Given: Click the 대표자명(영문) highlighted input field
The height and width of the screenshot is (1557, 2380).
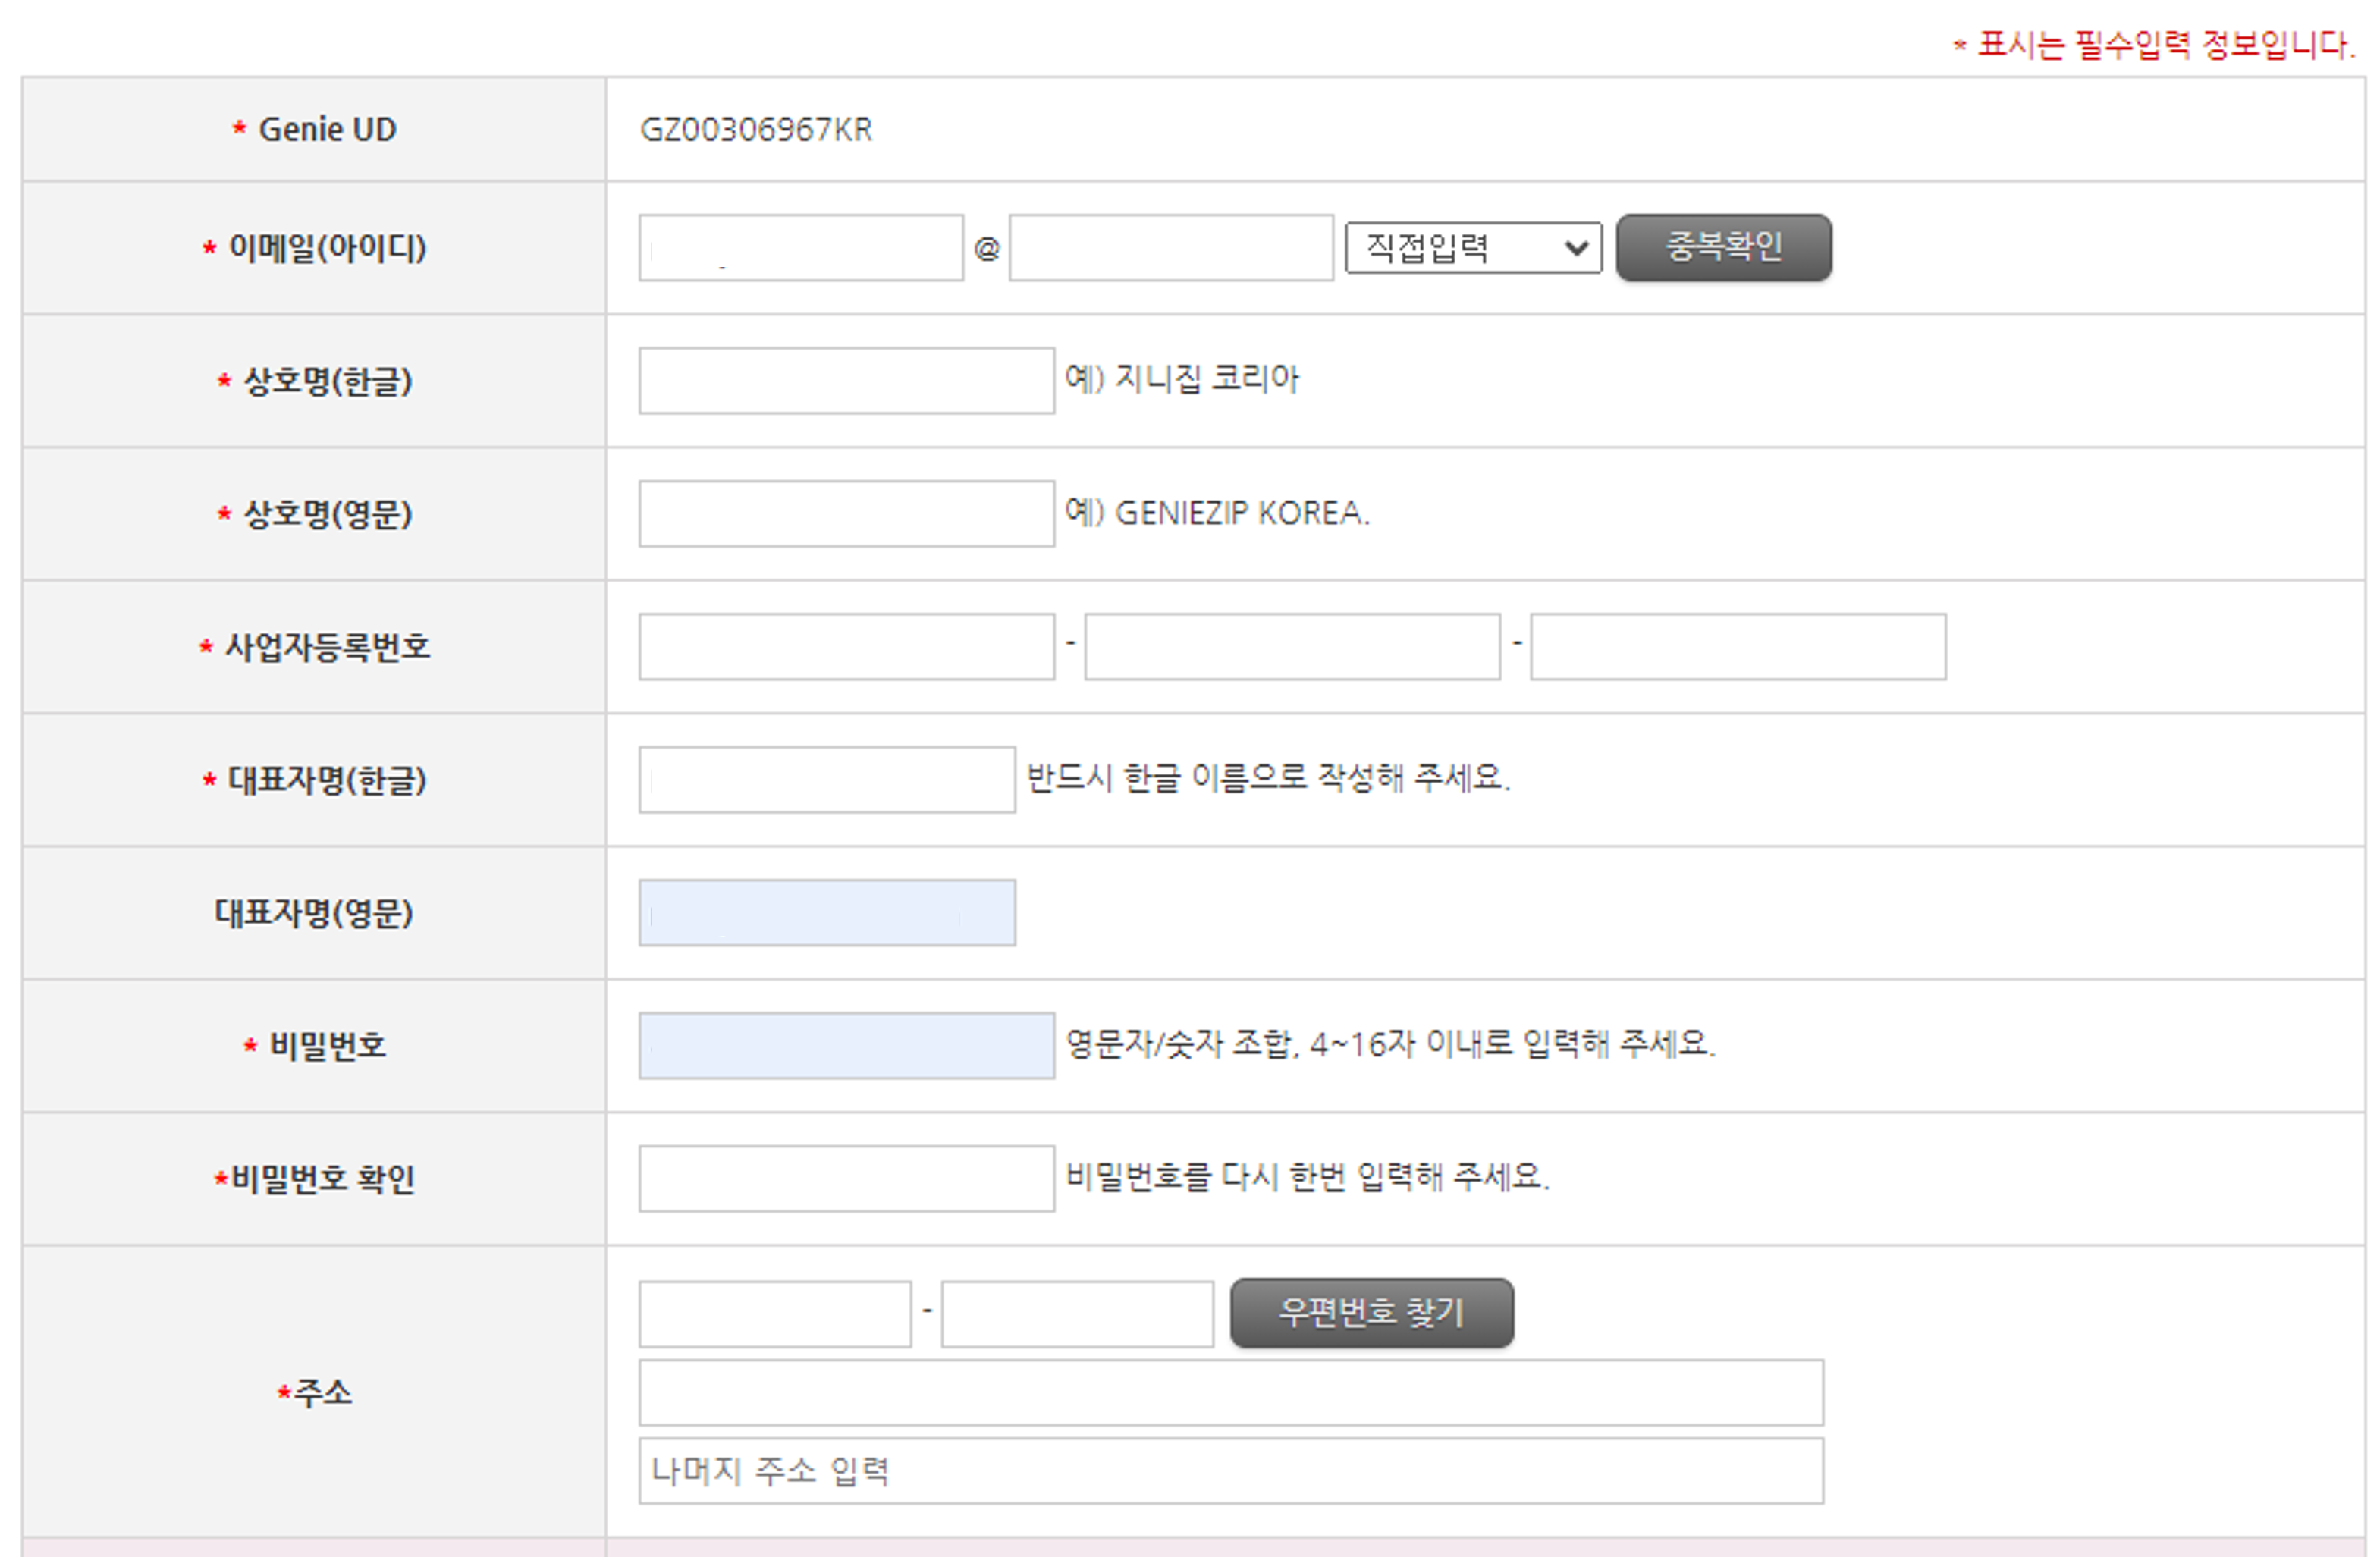Looking at the screenshot, I should click(826, 912).
